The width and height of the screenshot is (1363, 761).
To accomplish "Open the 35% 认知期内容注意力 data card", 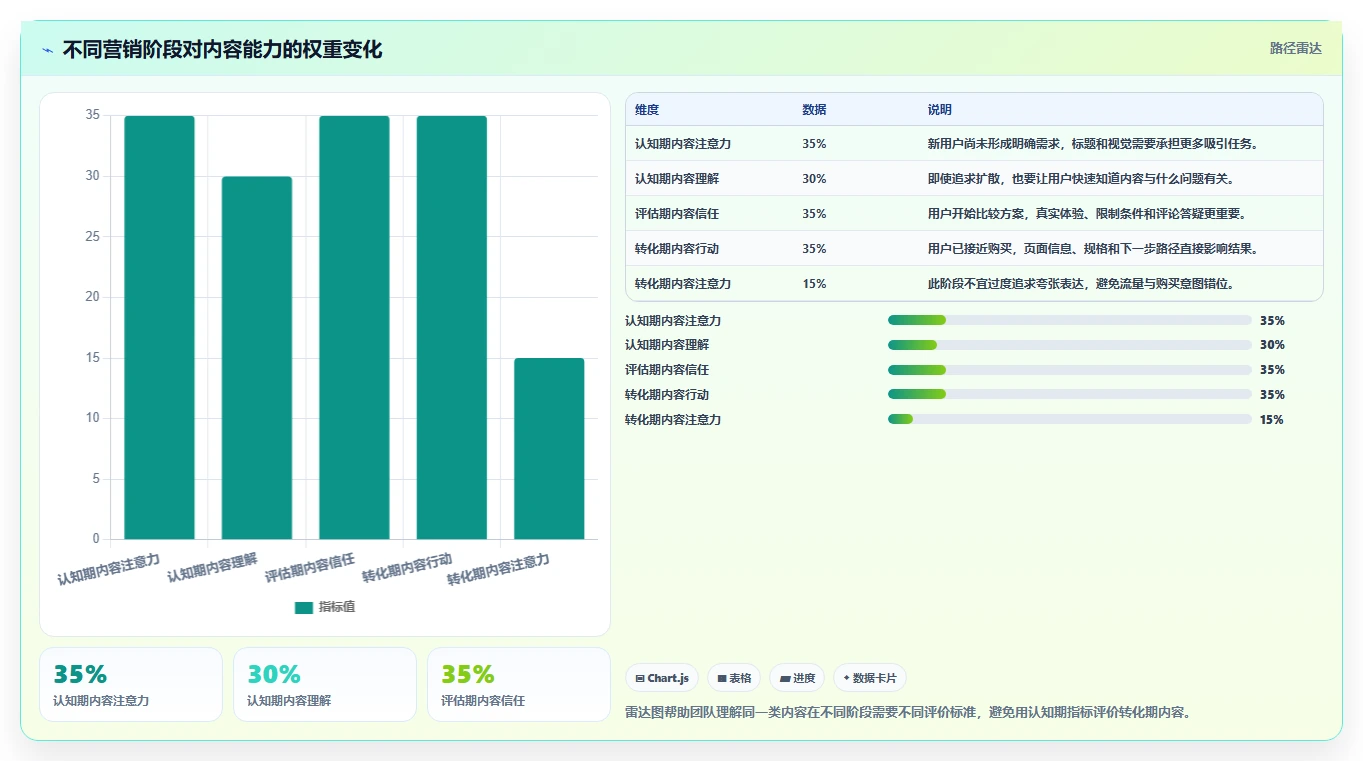I will coord(131,684).
